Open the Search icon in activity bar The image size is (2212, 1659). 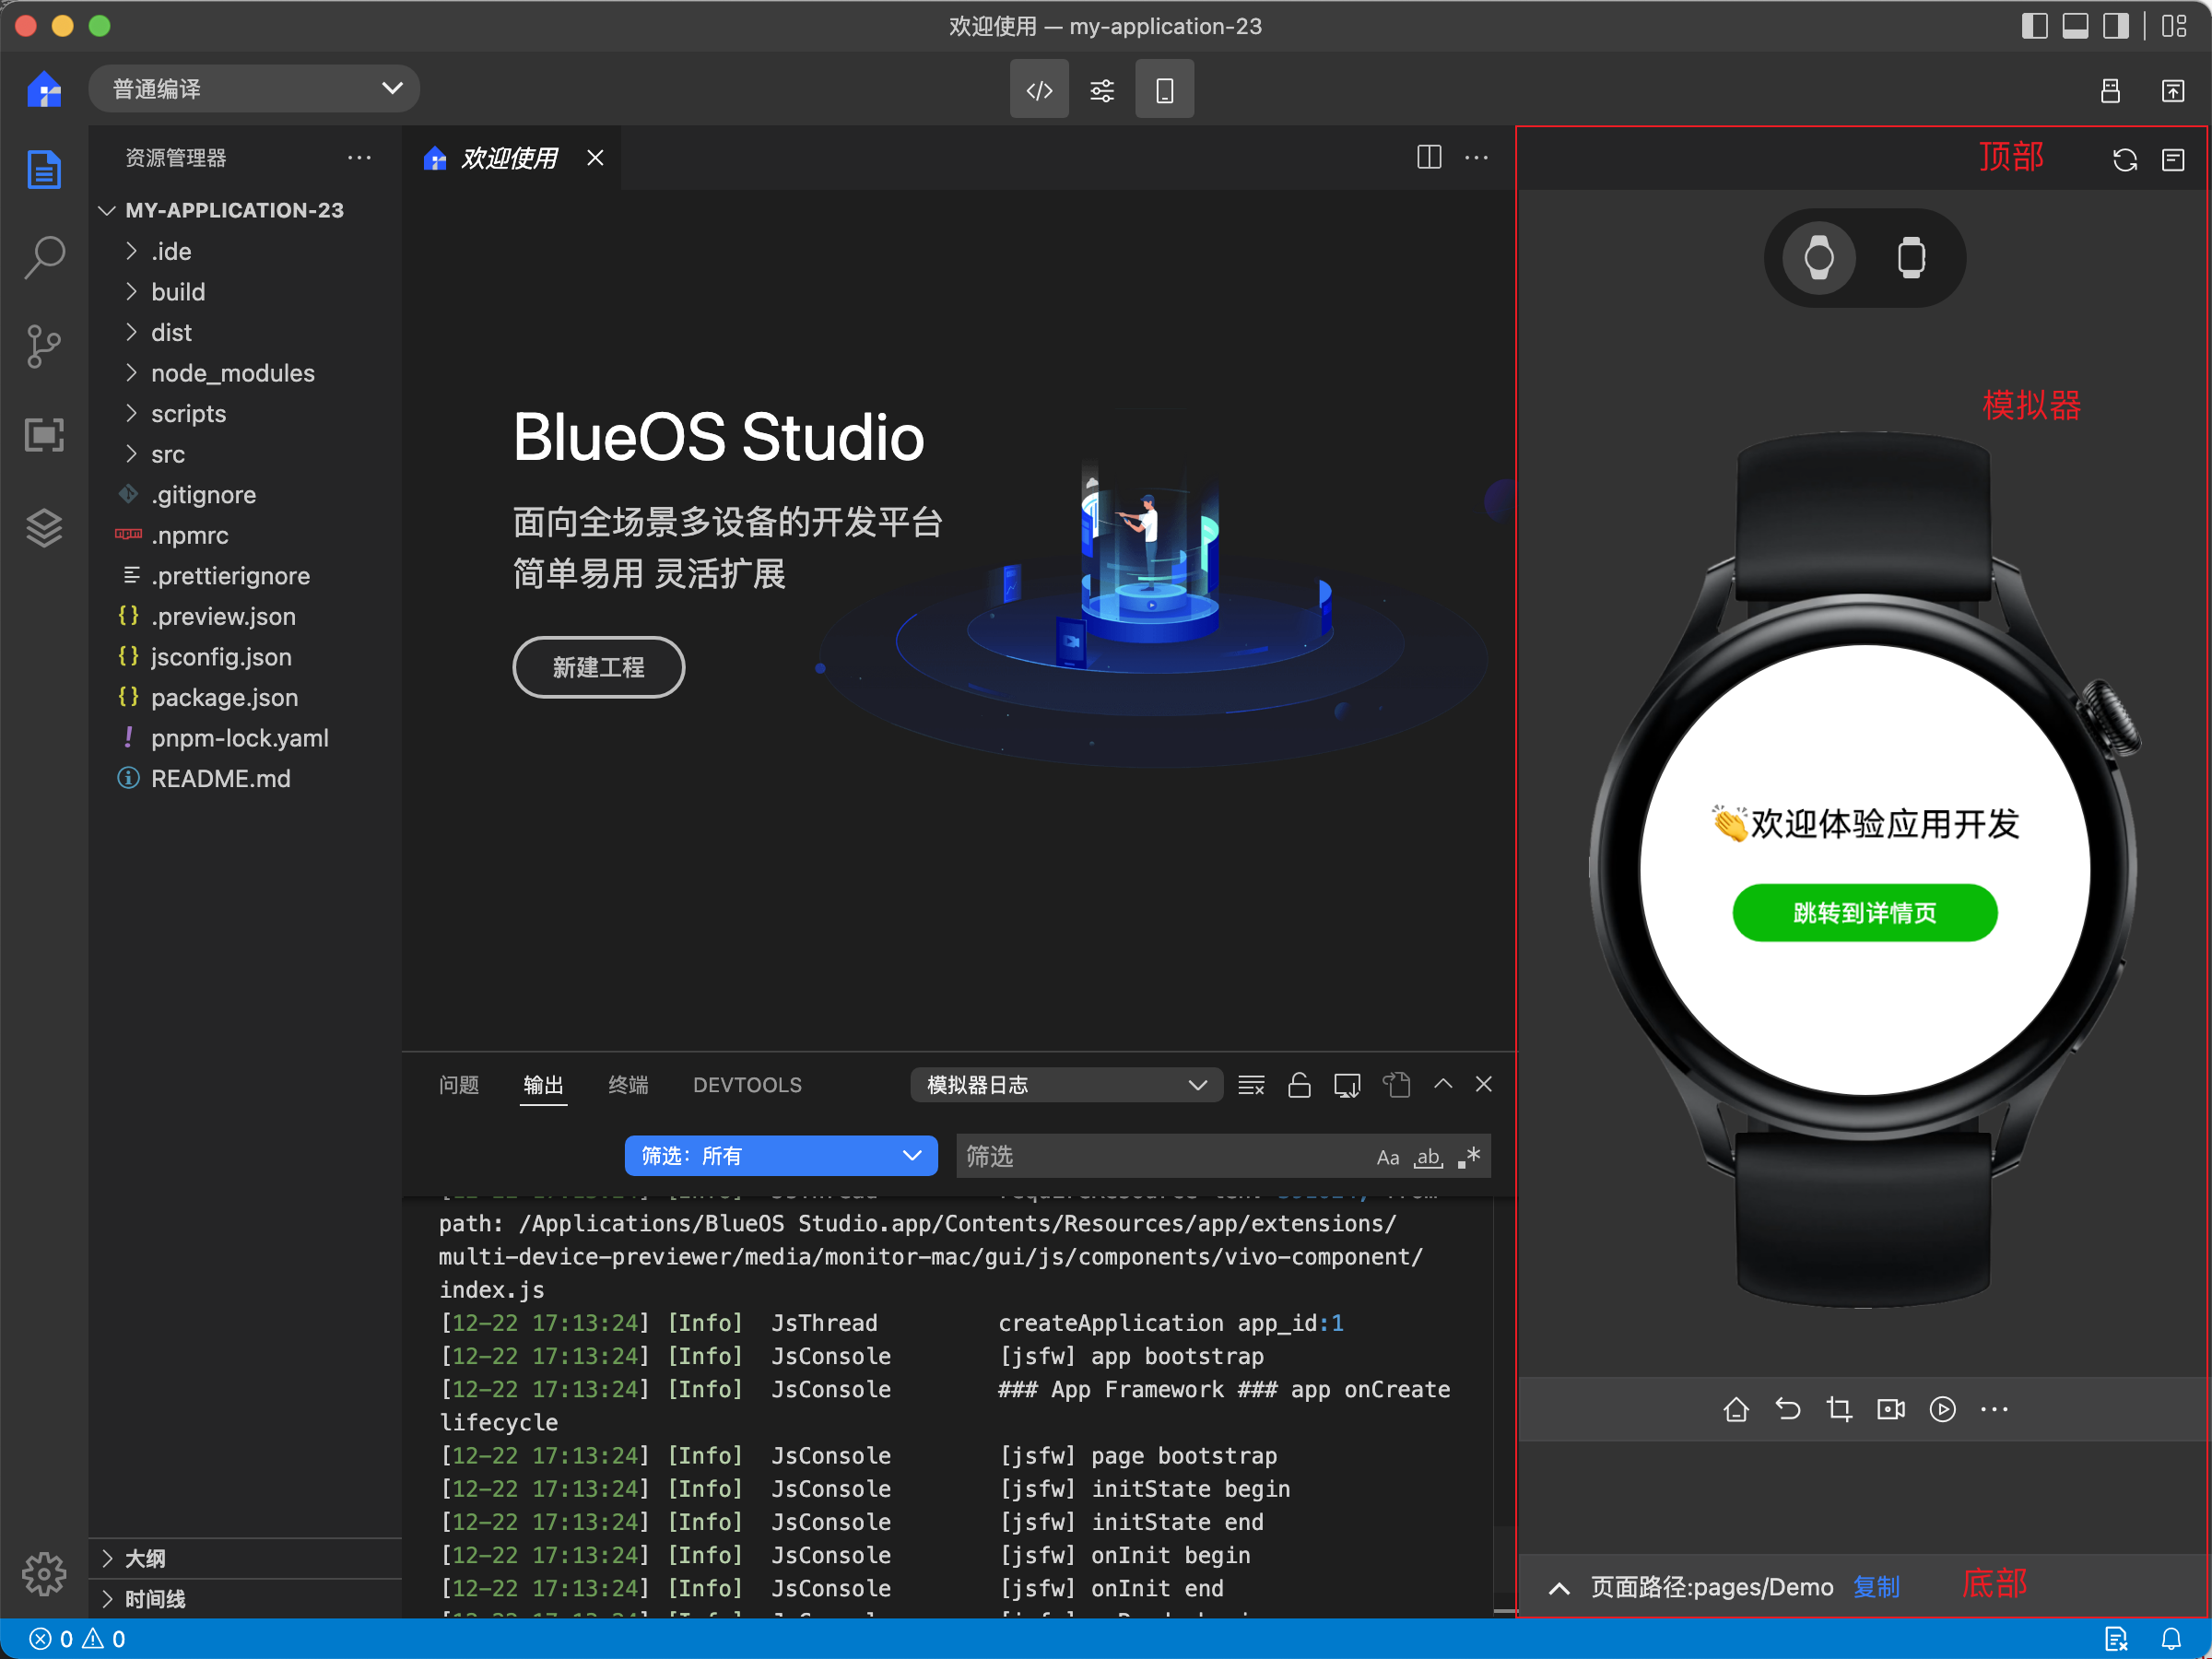click(x=44, y=257)
